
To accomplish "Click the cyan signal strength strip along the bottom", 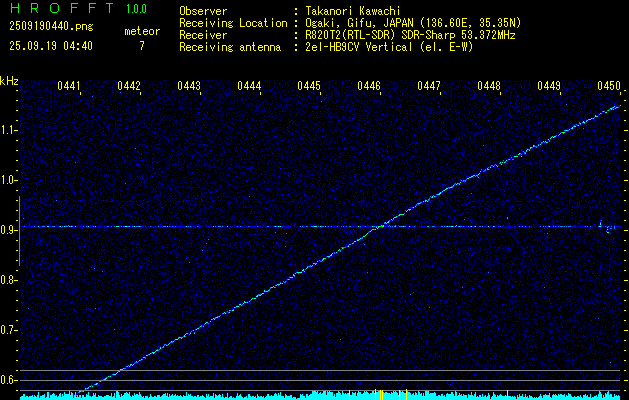I will (x=320, y=396).
